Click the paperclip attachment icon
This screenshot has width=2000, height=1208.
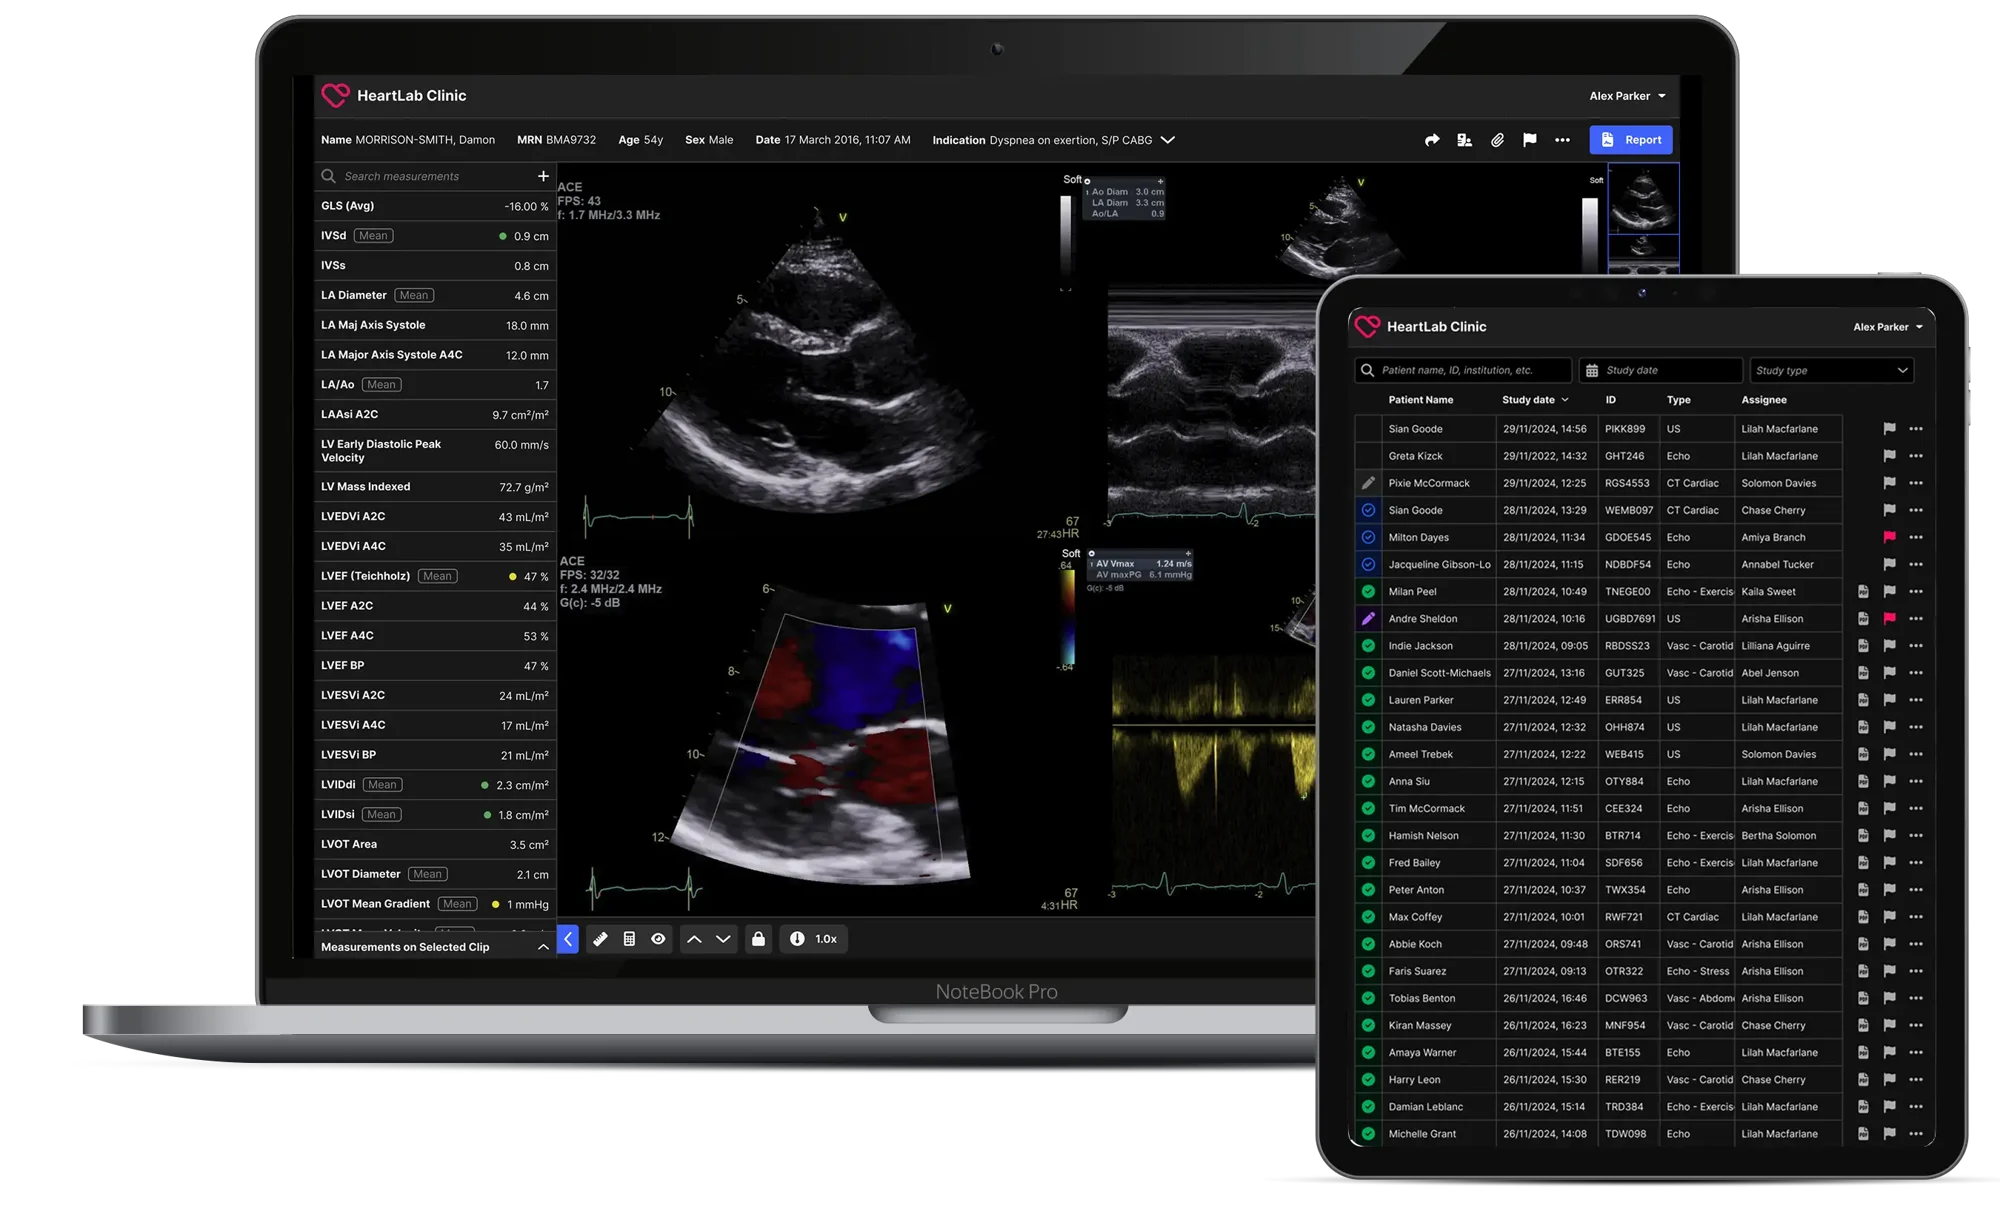pyautogui.click(x=1497, y=140)
